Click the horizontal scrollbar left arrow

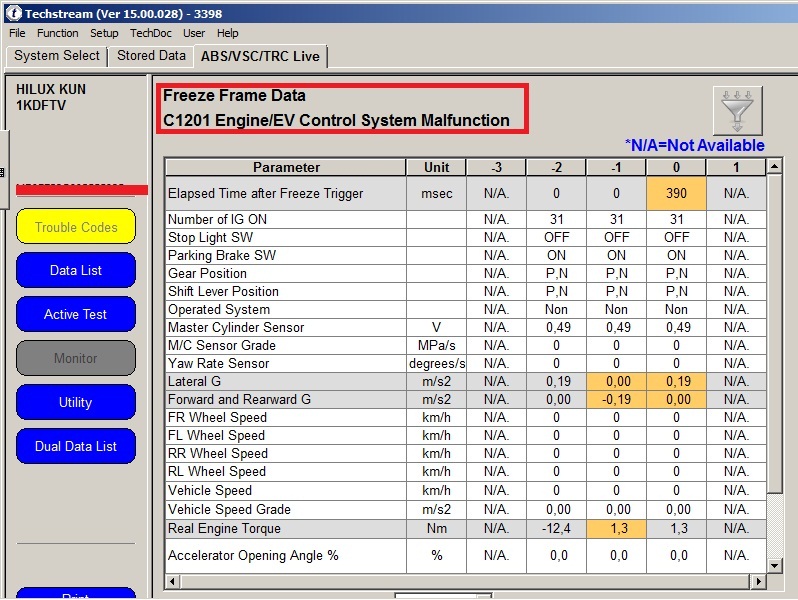[173, 581]
